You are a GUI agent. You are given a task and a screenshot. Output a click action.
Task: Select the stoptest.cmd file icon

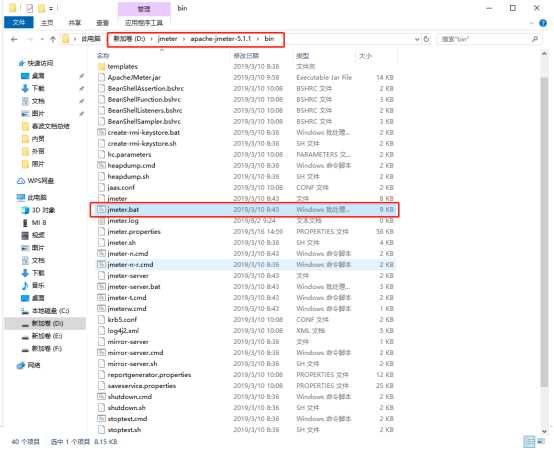pos(101,419)
